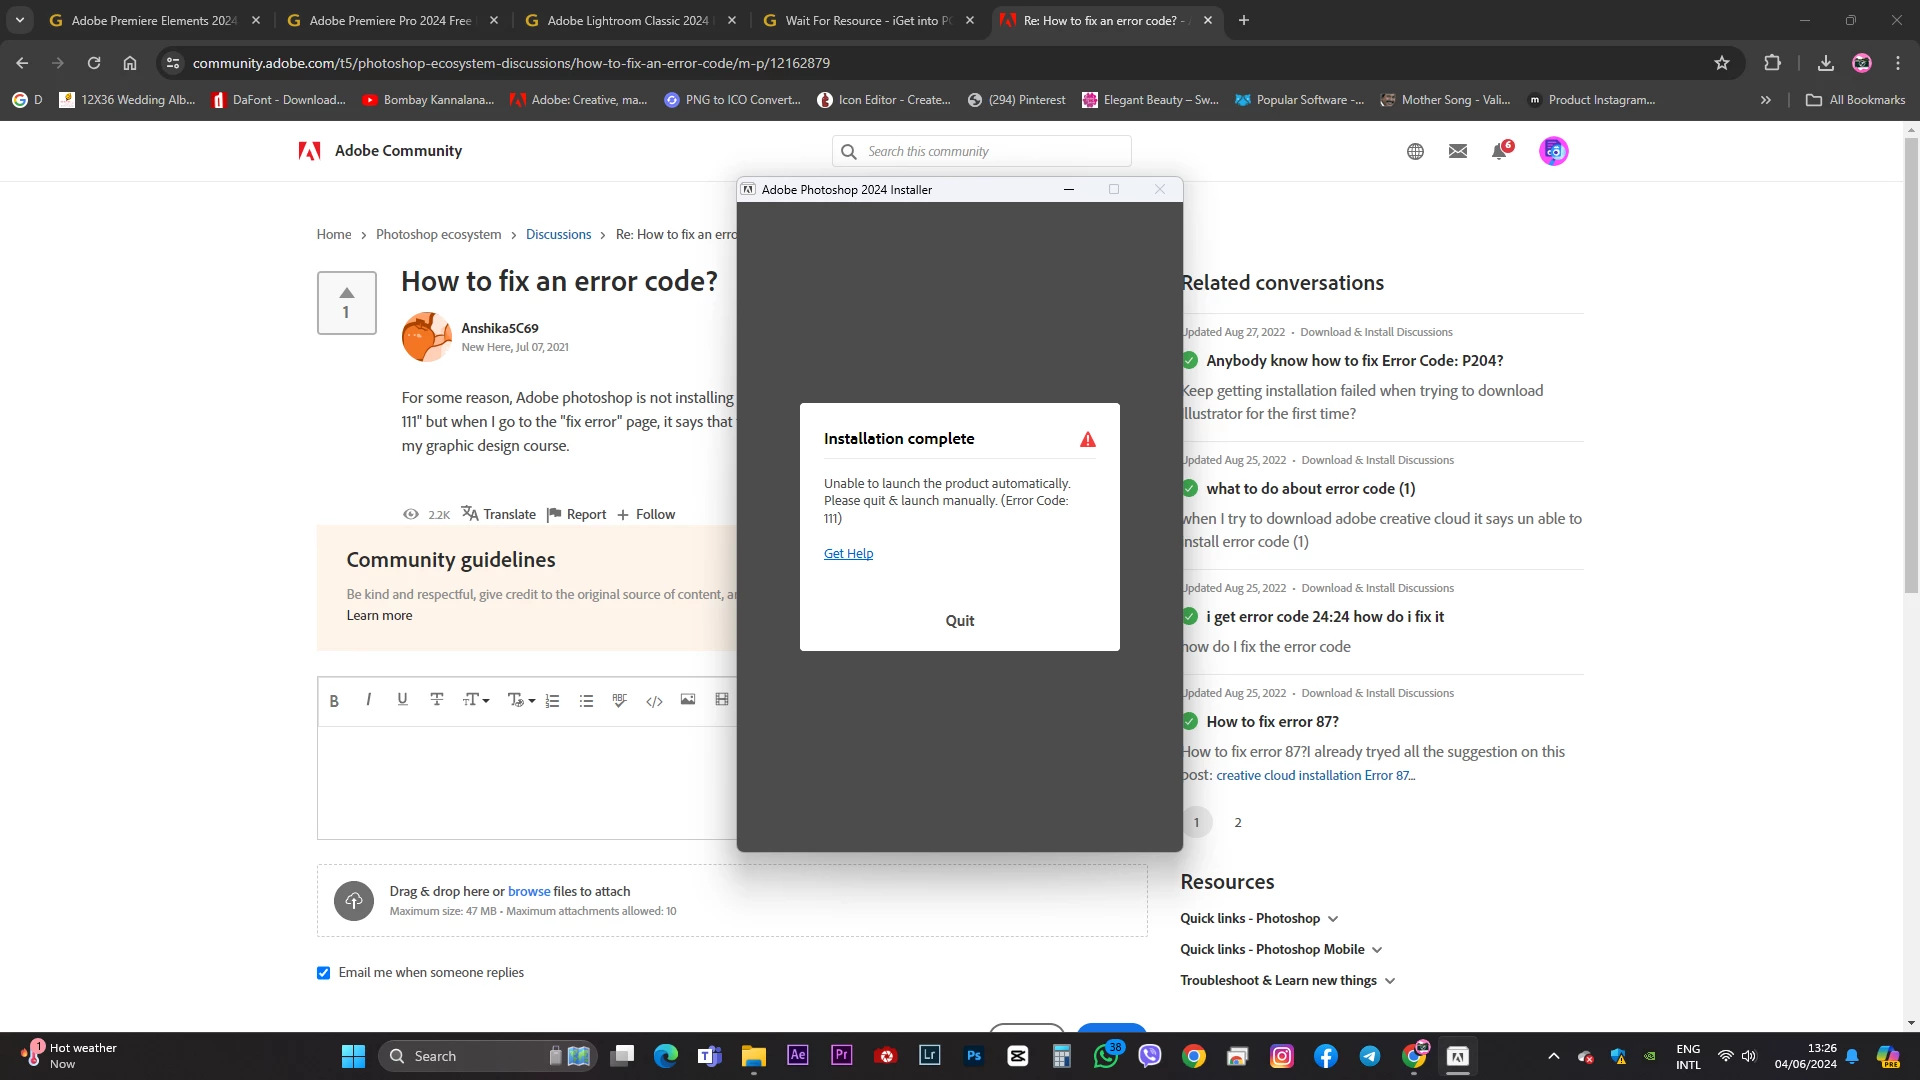
Task: Apply underline formatting in editor
Action: click(x=402, y=700)
